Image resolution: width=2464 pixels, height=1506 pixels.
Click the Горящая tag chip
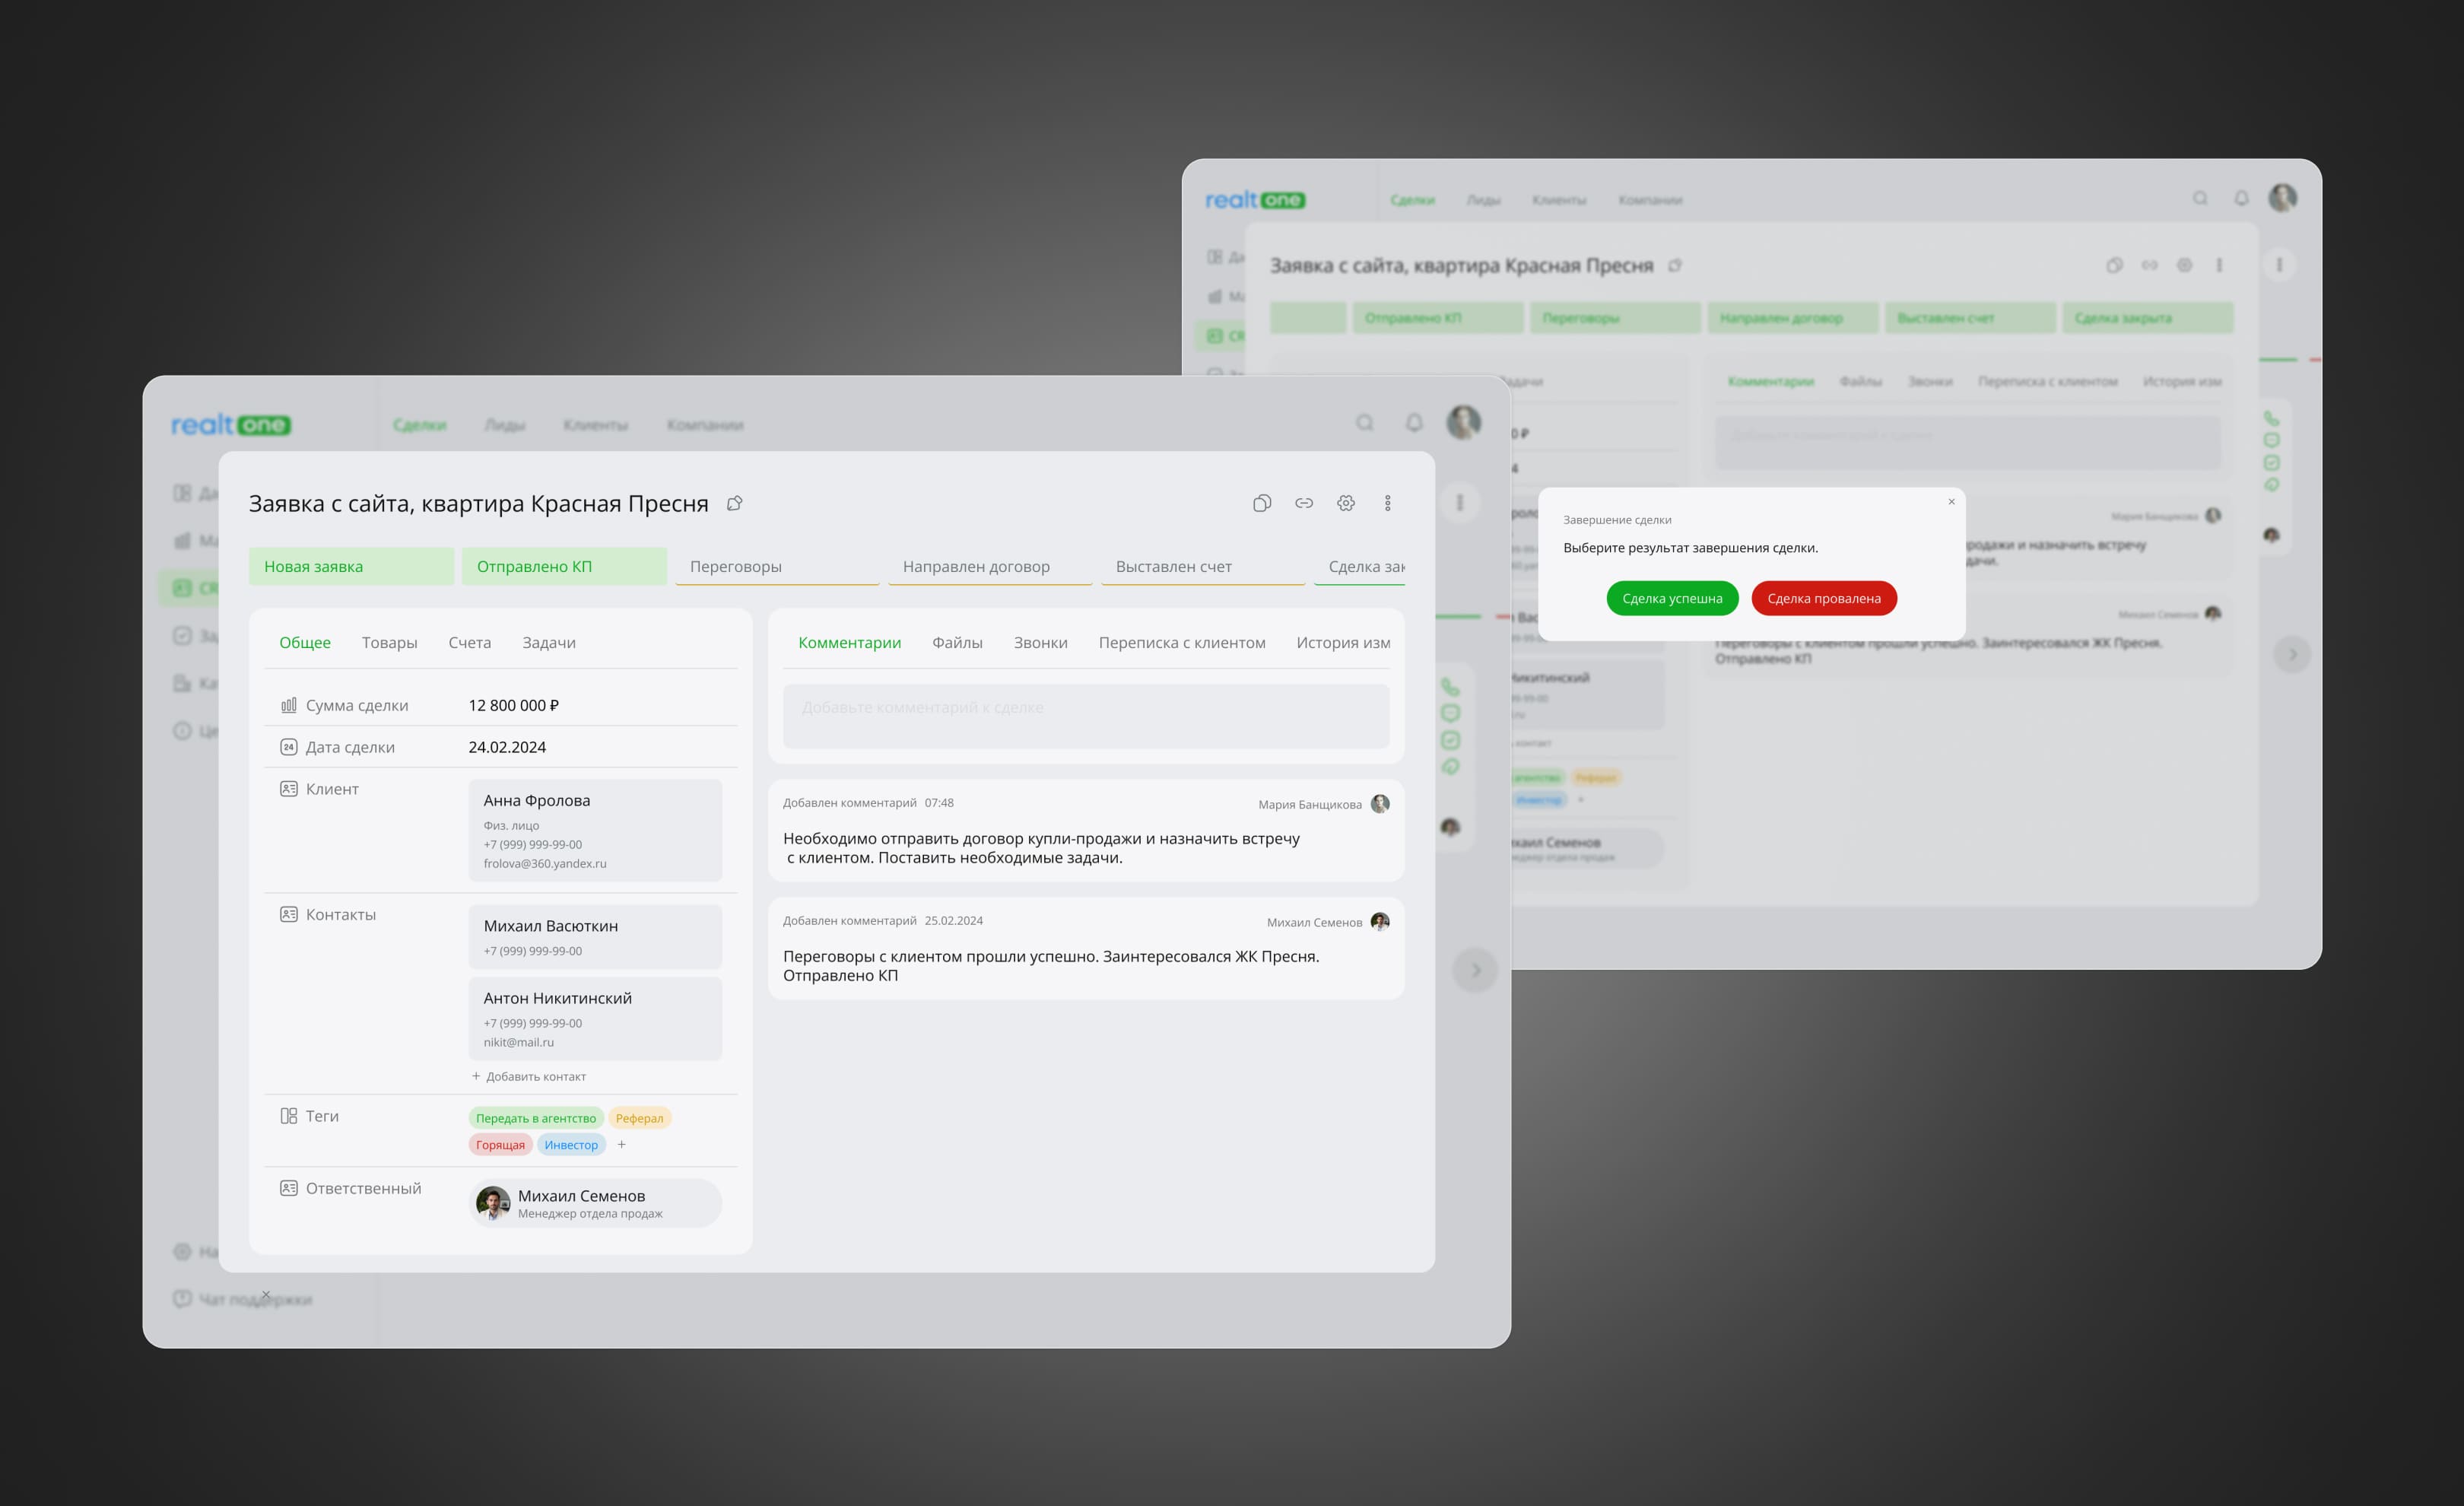click(x=500, y=1145)
